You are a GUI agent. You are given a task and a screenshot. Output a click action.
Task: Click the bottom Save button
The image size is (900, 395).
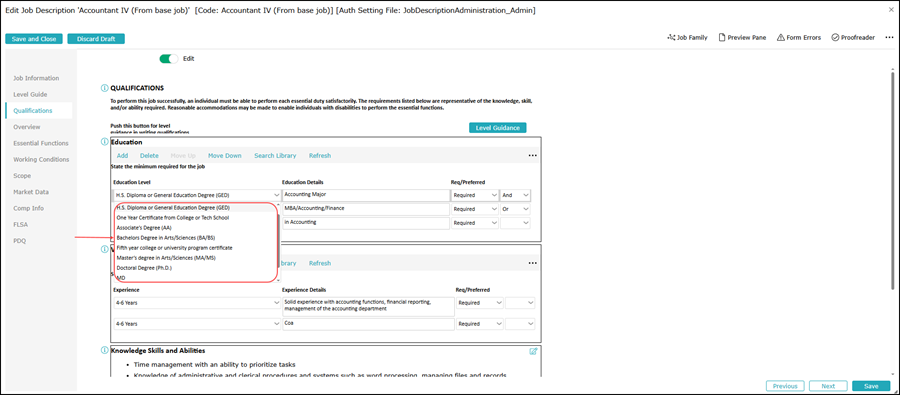pyautogui.click(x=871, y=386)
